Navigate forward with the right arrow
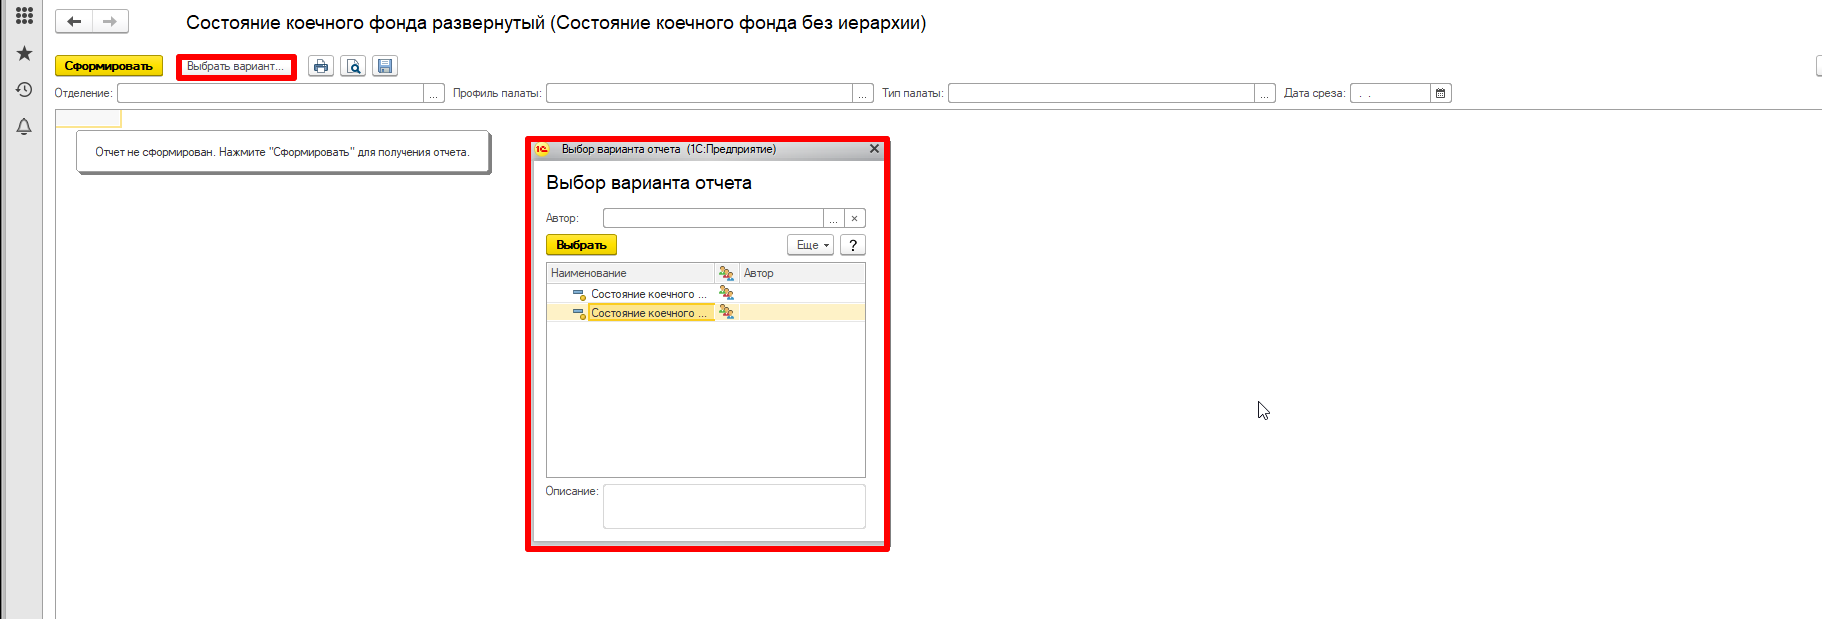This screenshot has height=619, width=1822. 110,21
